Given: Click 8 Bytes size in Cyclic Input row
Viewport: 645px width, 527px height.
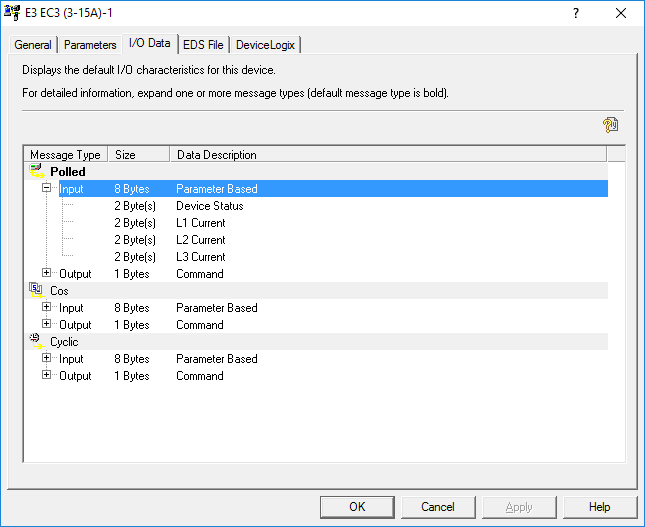Looking at the screenshot, I should pyautogui.click(x=132, y=359).
